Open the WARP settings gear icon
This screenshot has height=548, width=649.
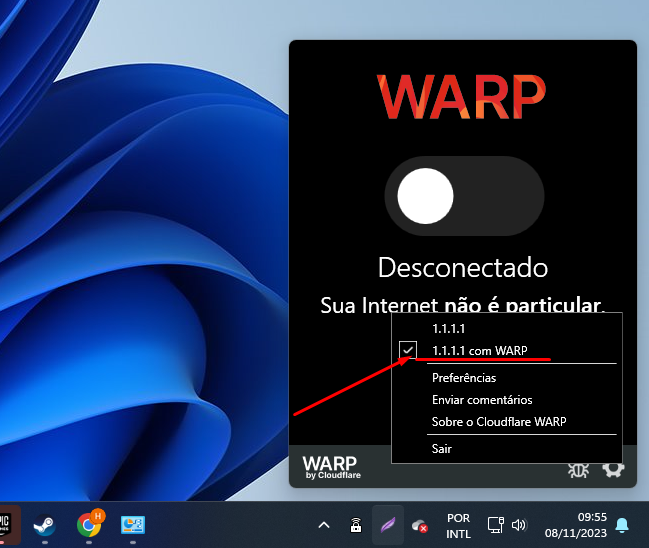[x=613, y=467]
